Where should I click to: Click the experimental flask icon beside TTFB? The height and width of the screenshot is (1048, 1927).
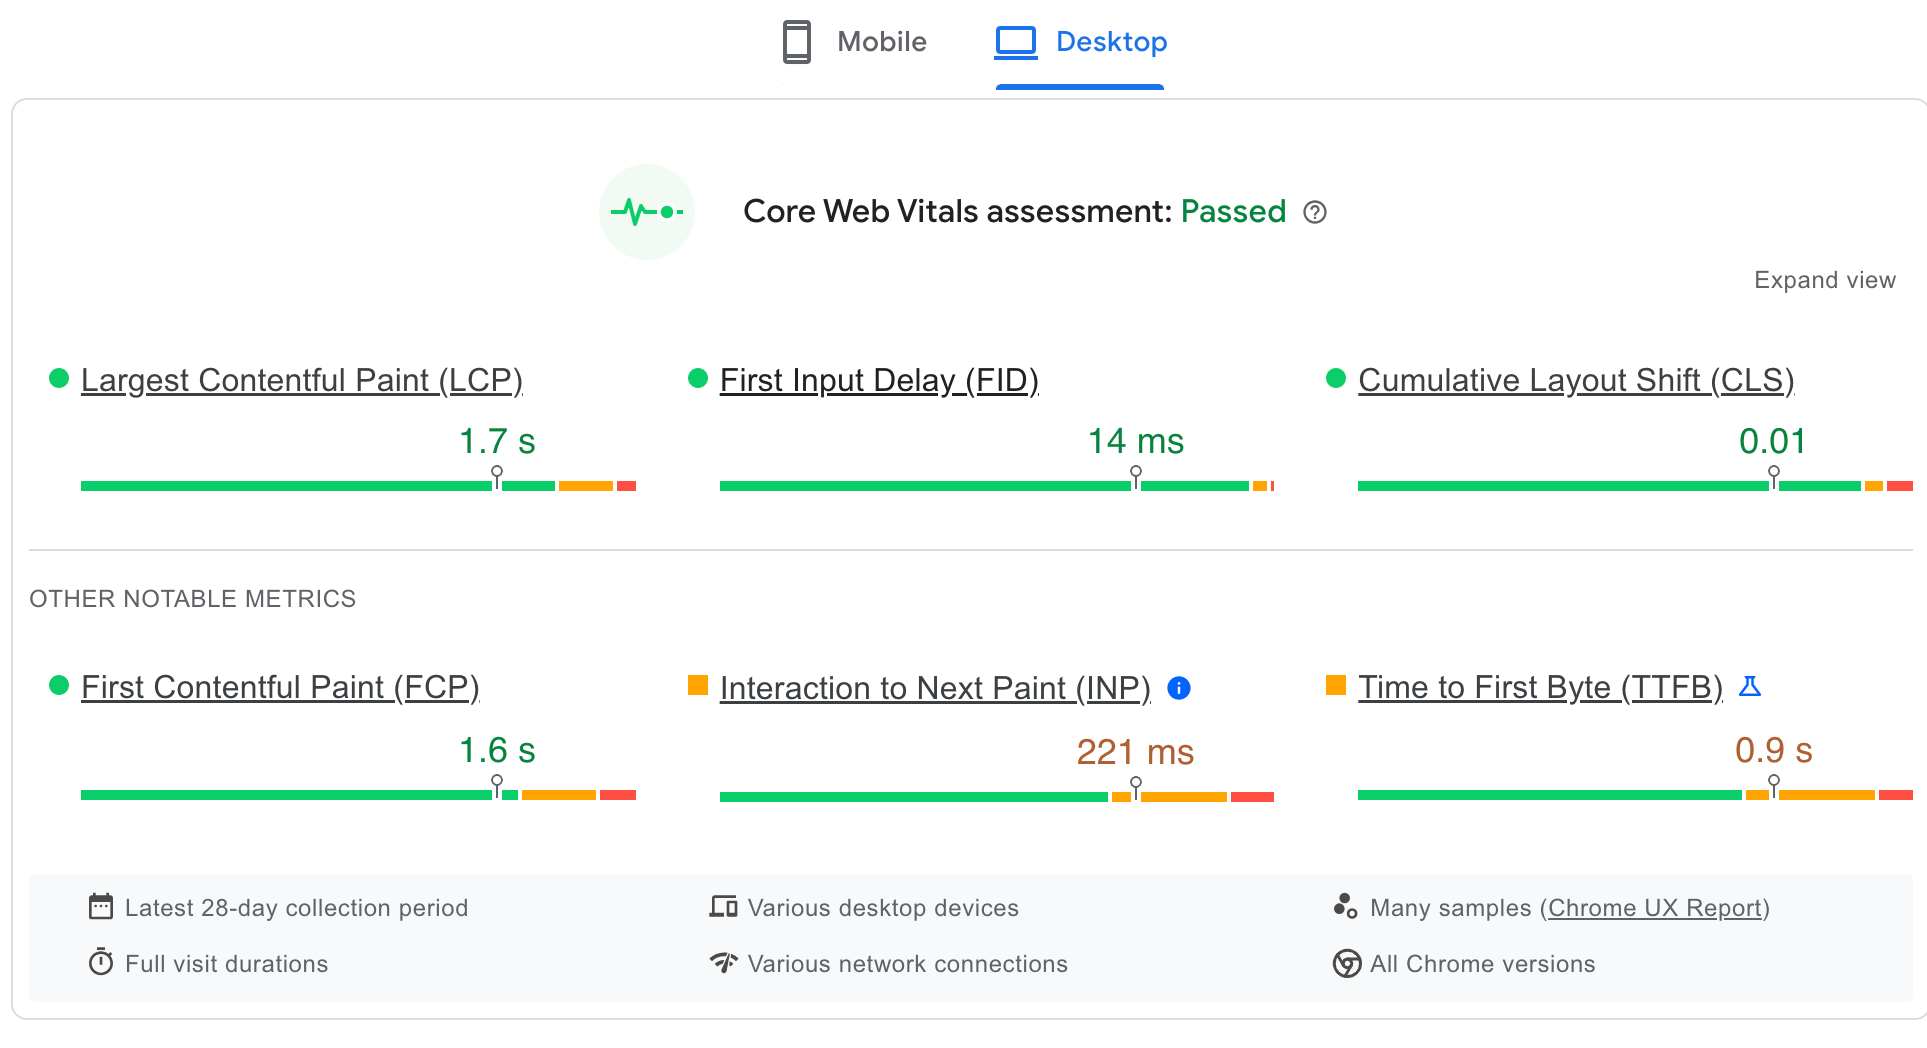[1750, 686]
